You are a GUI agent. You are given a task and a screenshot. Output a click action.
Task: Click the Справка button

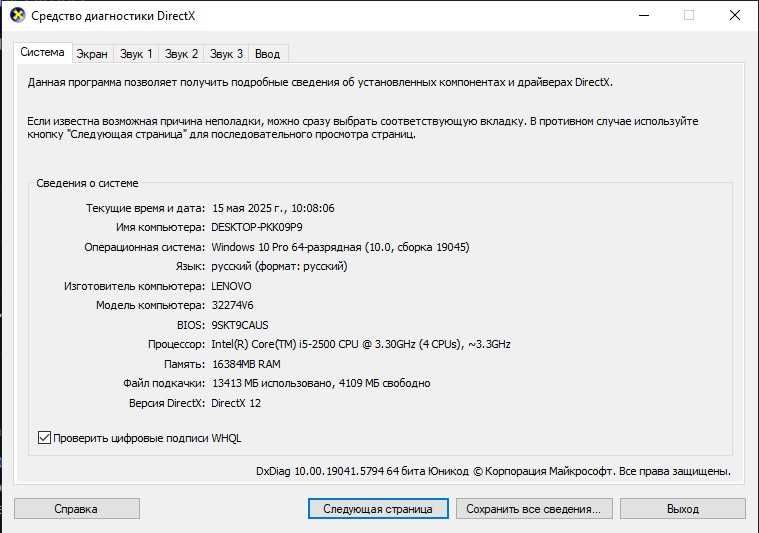pos(76,509)
